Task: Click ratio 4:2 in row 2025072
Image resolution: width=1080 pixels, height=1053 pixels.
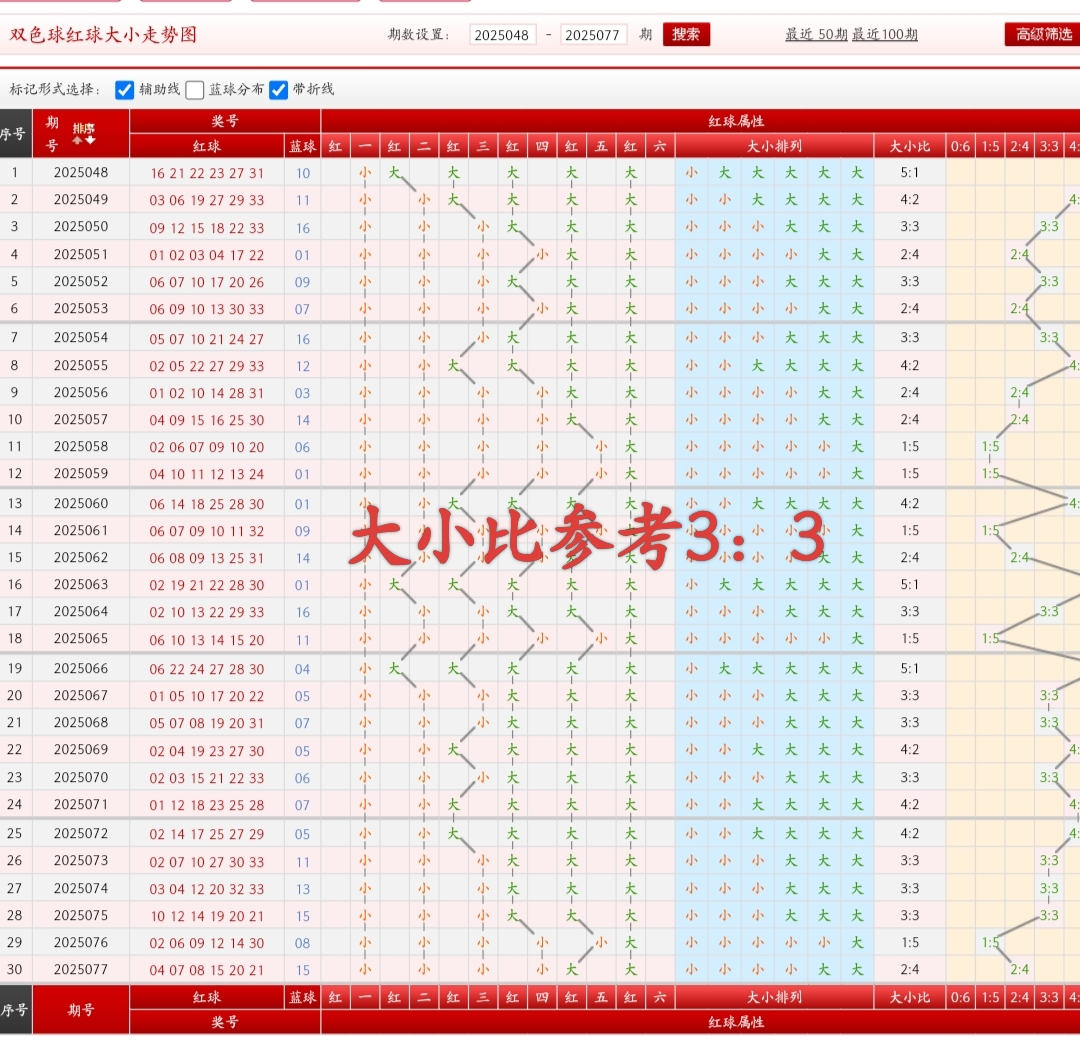Action: click(x=910, y=833)
